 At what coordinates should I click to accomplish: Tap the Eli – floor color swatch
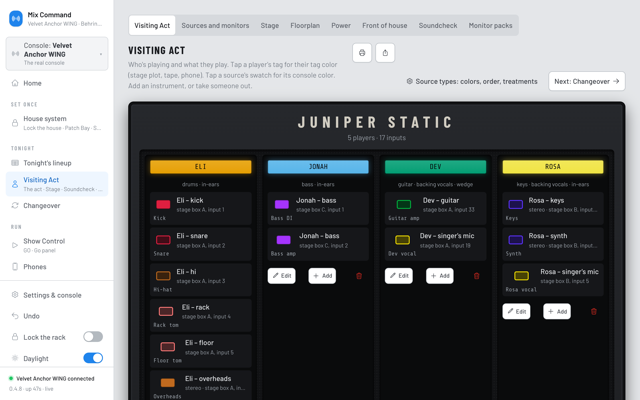[x=167, y=347]
